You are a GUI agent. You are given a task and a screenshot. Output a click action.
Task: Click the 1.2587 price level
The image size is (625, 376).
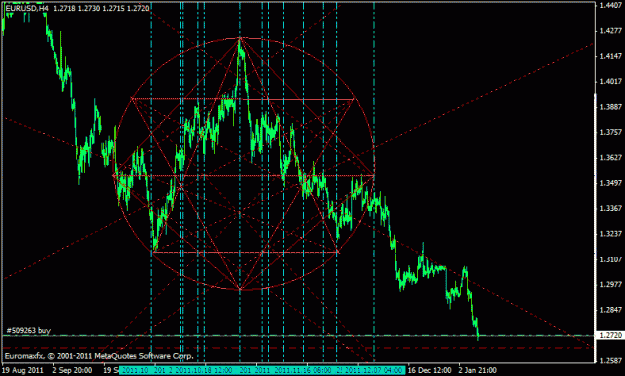(611, 360)
